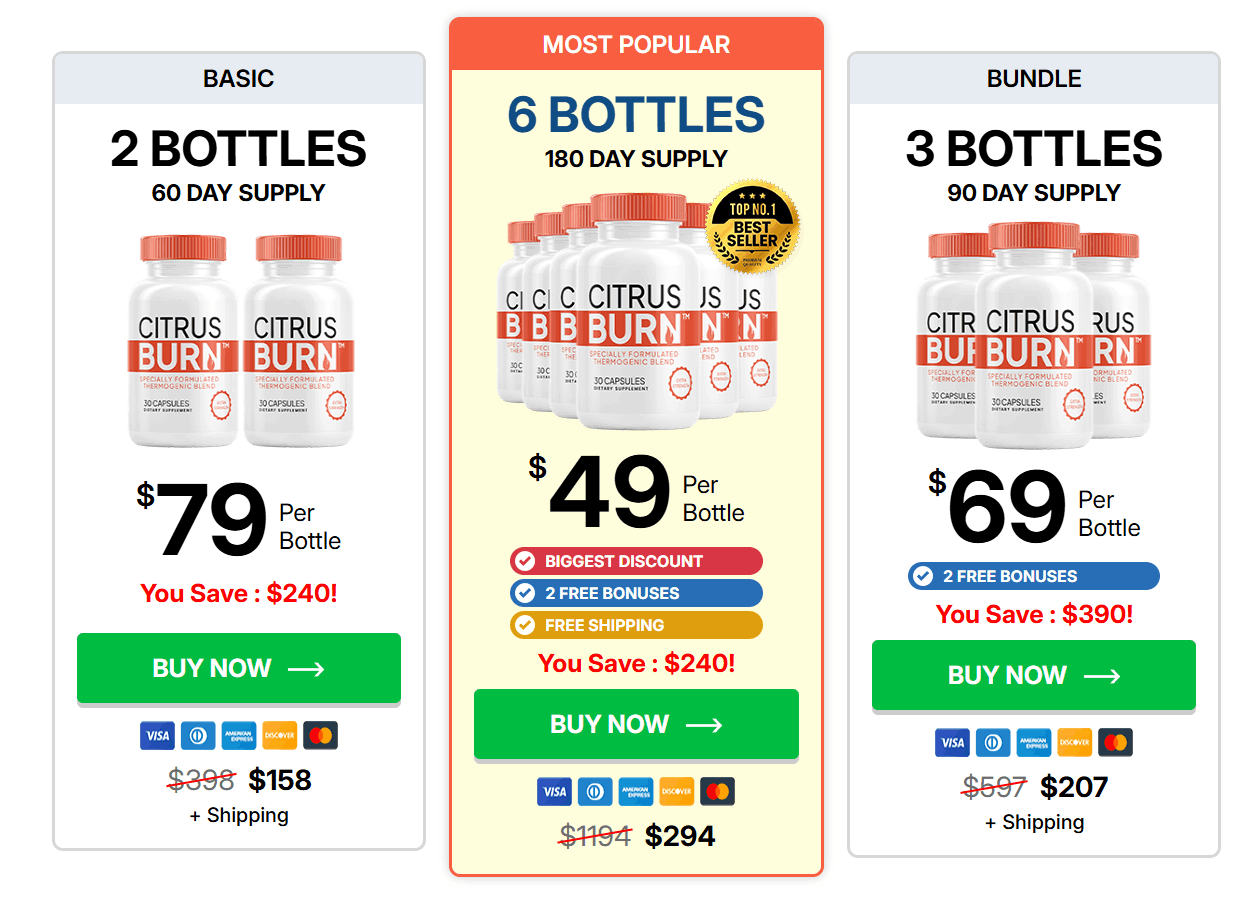Select the Most Popular header banner

click(636, 44)
